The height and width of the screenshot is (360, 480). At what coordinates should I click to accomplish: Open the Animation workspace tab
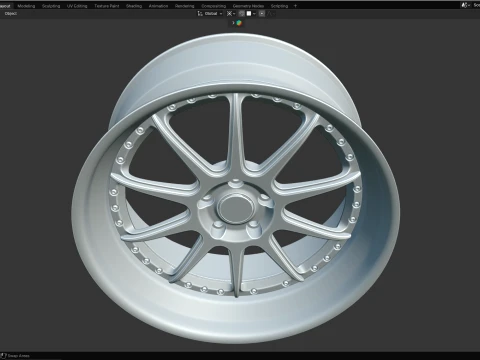(158, 6)
